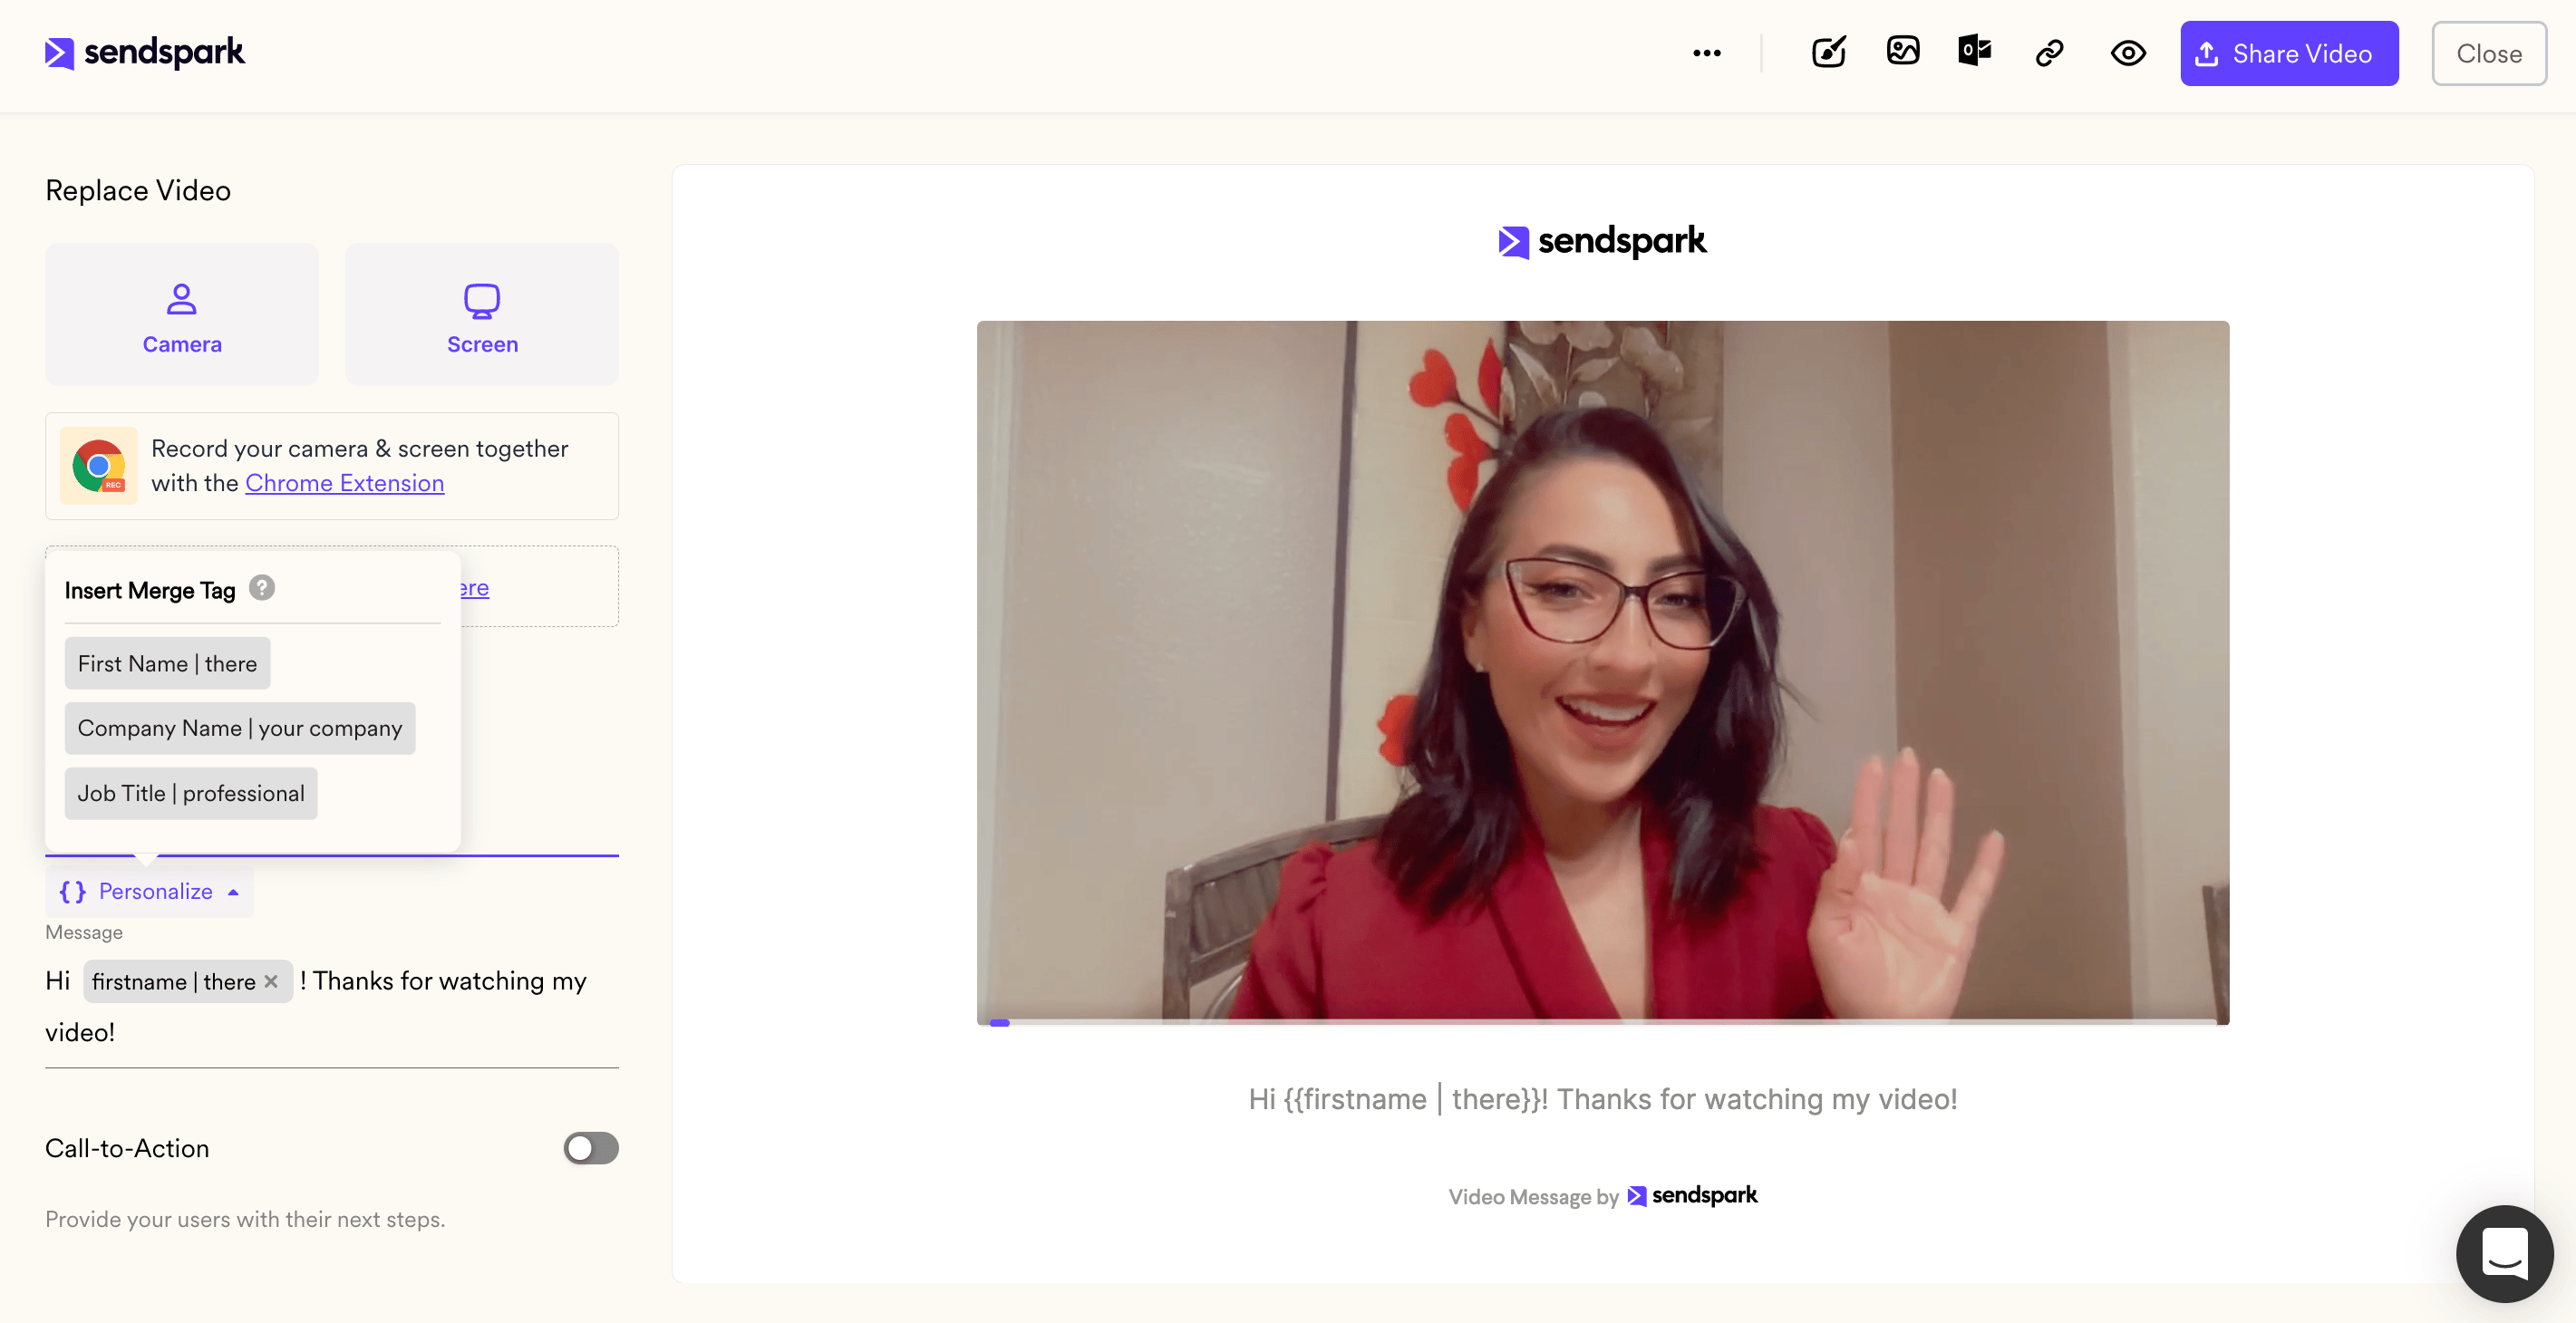Insert the Job Title | professional tag
The height and width of the screenshot is (1323, 2576).
[x=191, y=793]
